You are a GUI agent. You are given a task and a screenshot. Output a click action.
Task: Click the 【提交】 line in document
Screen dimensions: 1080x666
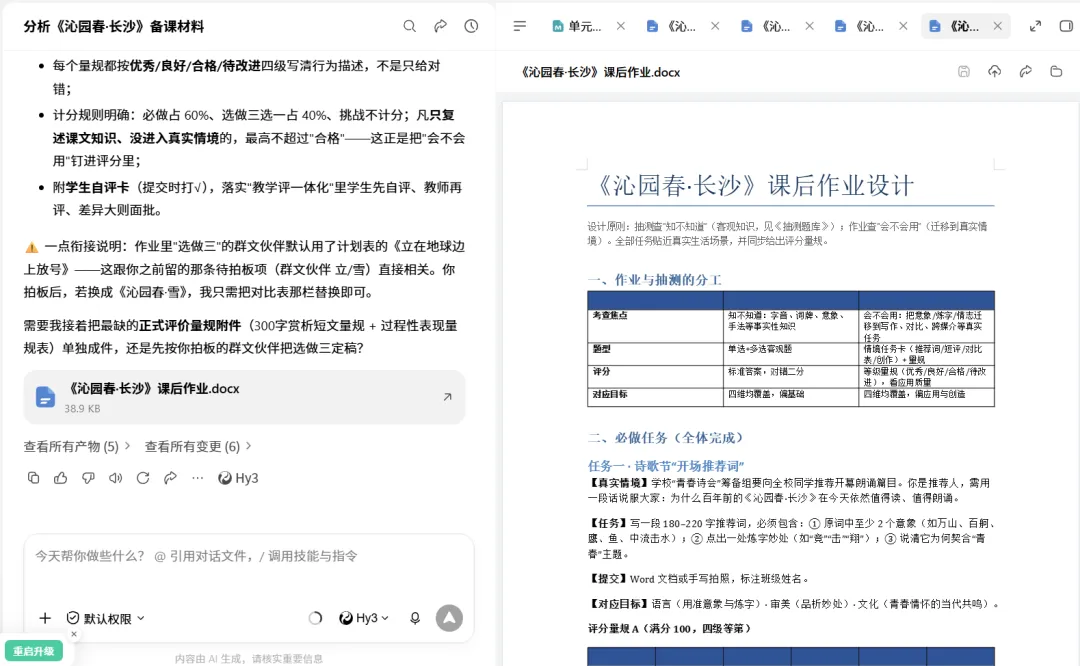(698, 579)
